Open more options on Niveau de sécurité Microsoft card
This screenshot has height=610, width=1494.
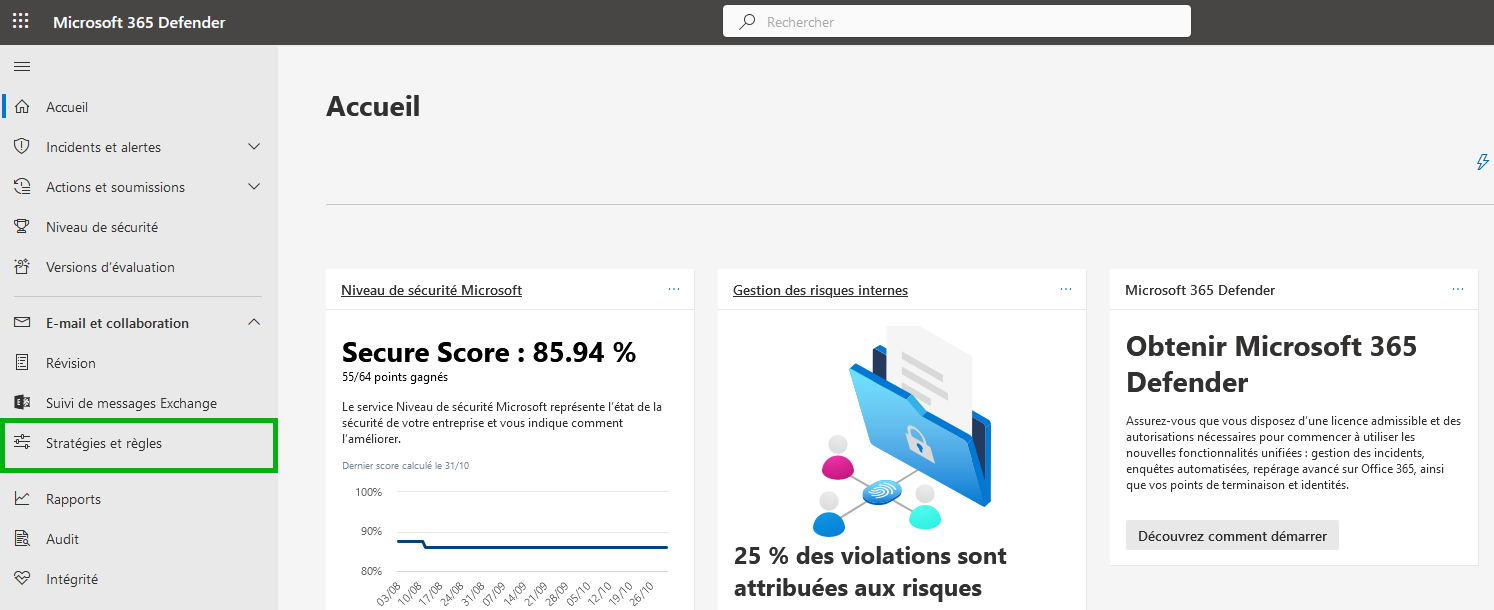point(674,289)
